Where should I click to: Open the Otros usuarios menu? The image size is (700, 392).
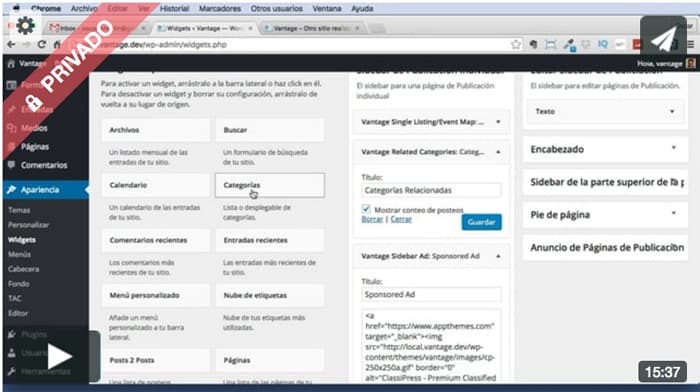276,8
